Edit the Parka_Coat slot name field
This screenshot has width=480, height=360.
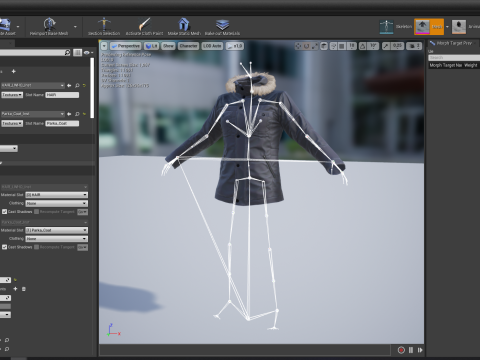[62, 123]
